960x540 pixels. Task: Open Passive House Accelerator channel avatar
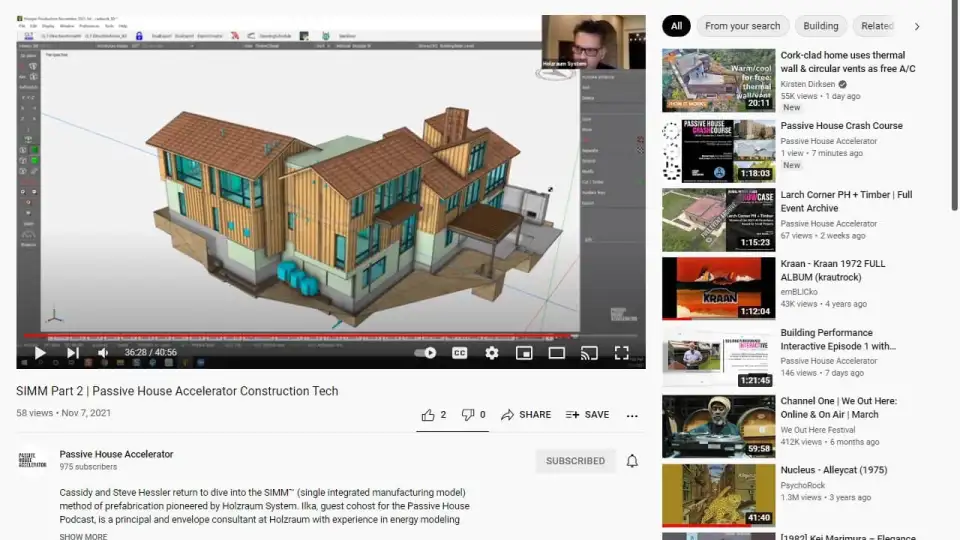coord(32,460)
